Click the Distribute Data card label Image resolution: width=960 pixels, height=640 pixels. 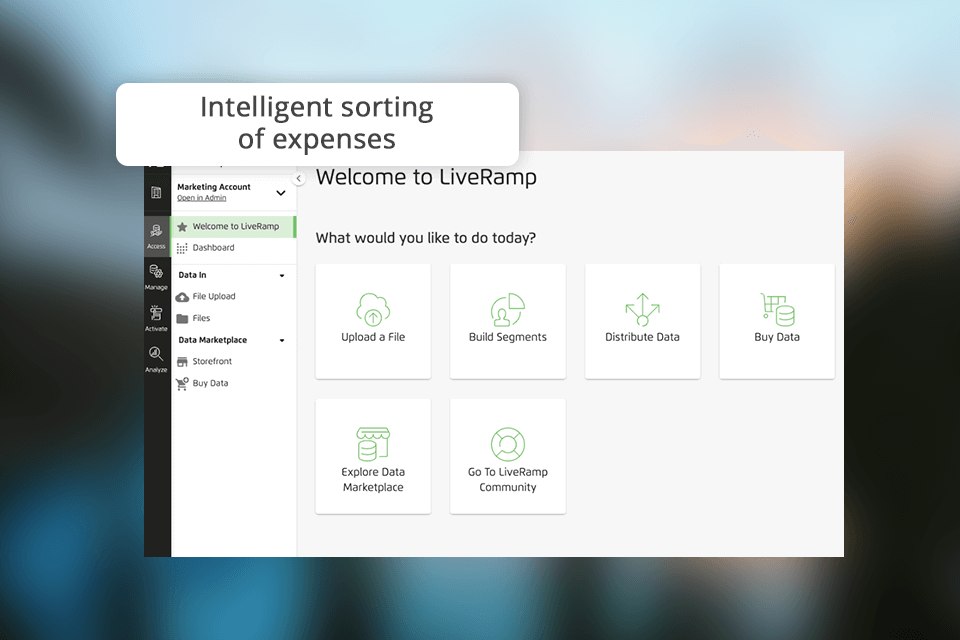(x=642, y=337)
